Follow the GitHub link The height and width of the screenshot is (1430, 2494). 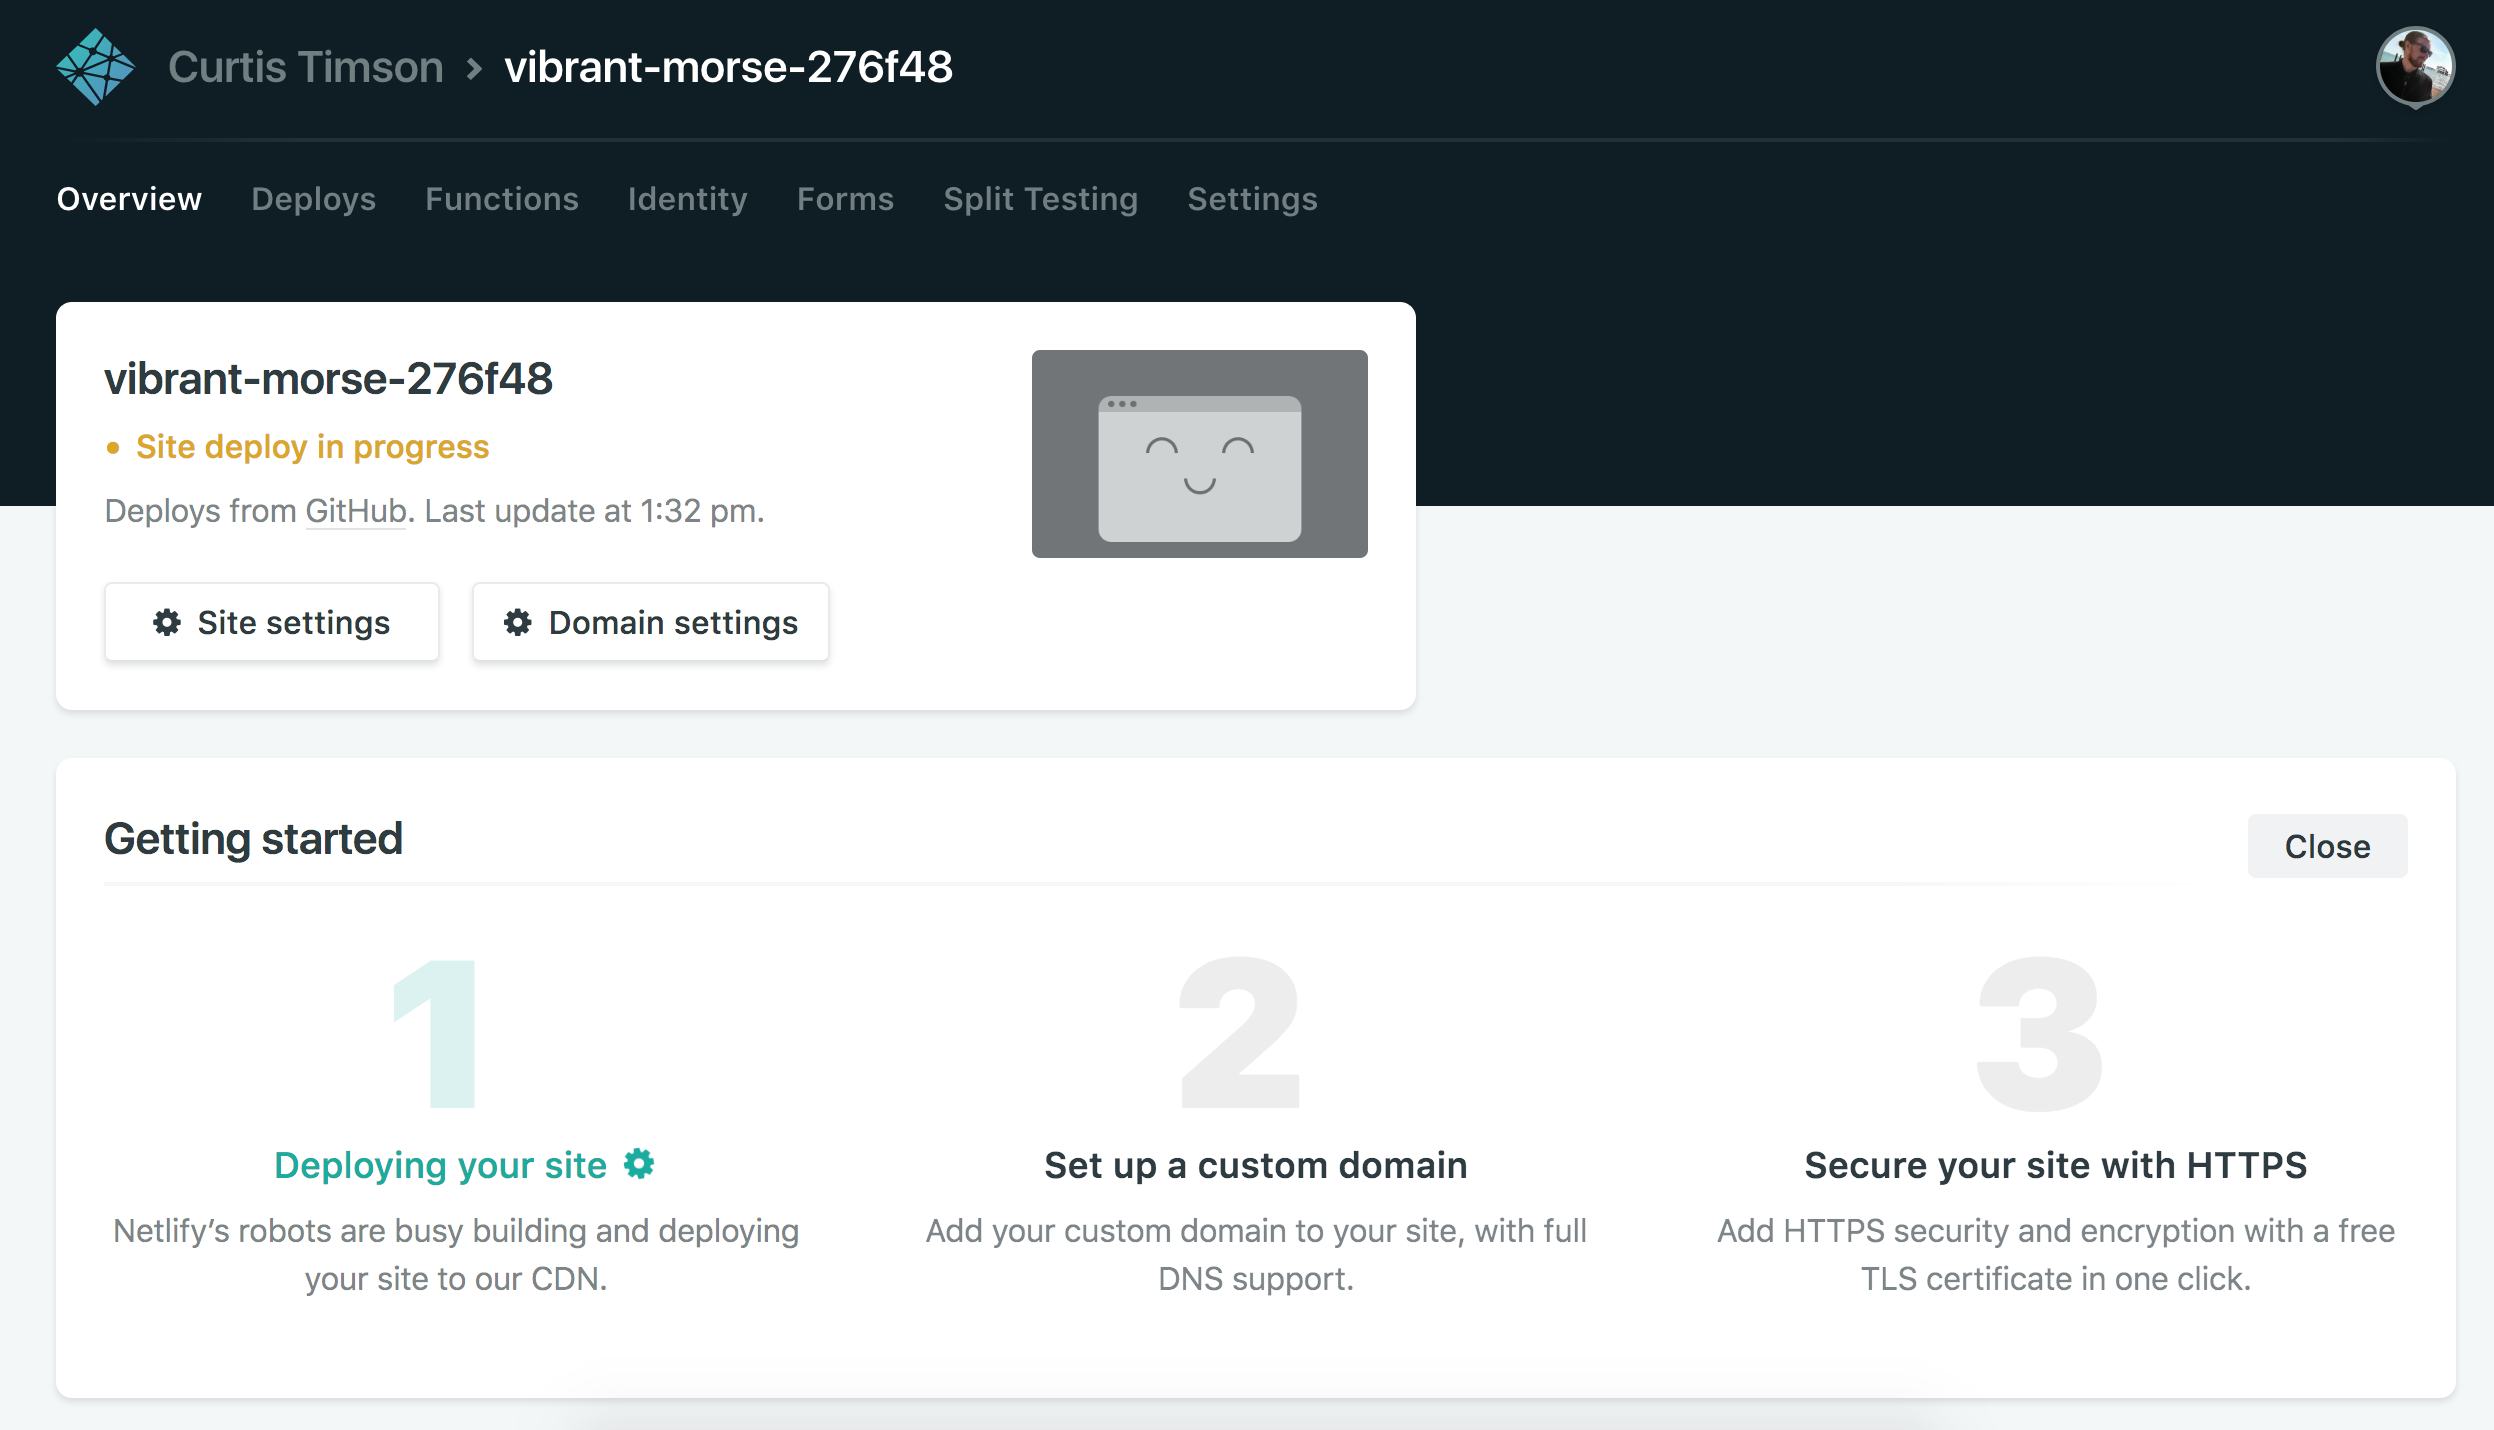[x=355, y=511]
